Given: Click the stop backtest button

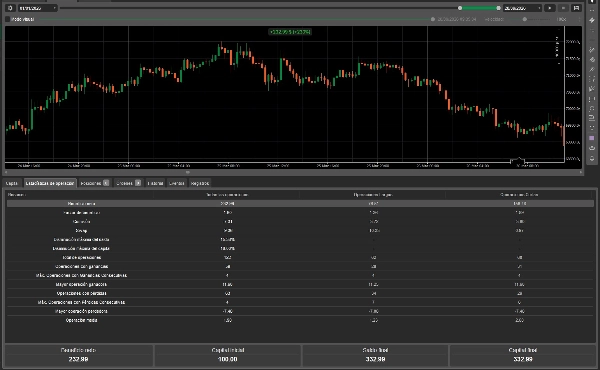Looking at the screenshot, I should point(563,8).
